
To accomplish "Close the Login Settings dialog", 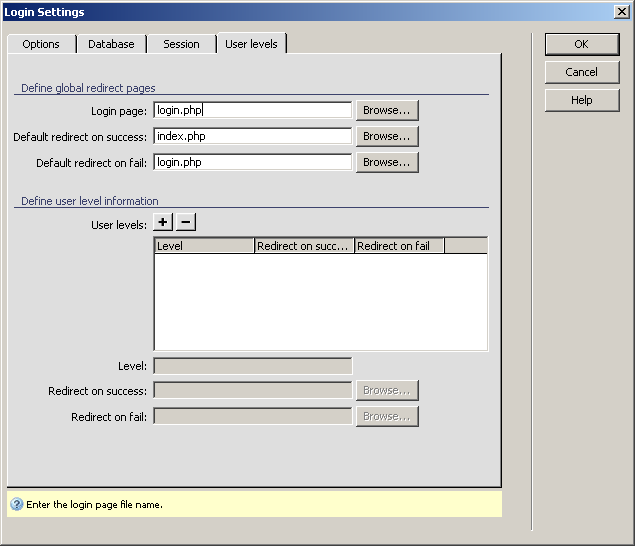I will tap(621, 12).
